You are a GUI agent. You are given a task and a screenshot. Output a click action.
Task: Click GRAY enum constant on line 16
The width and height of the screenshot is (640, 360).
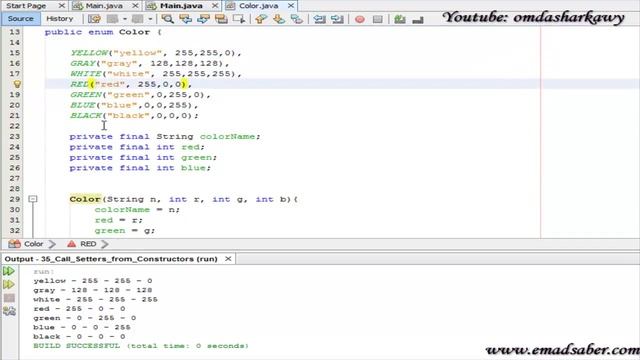coord(82,63)
